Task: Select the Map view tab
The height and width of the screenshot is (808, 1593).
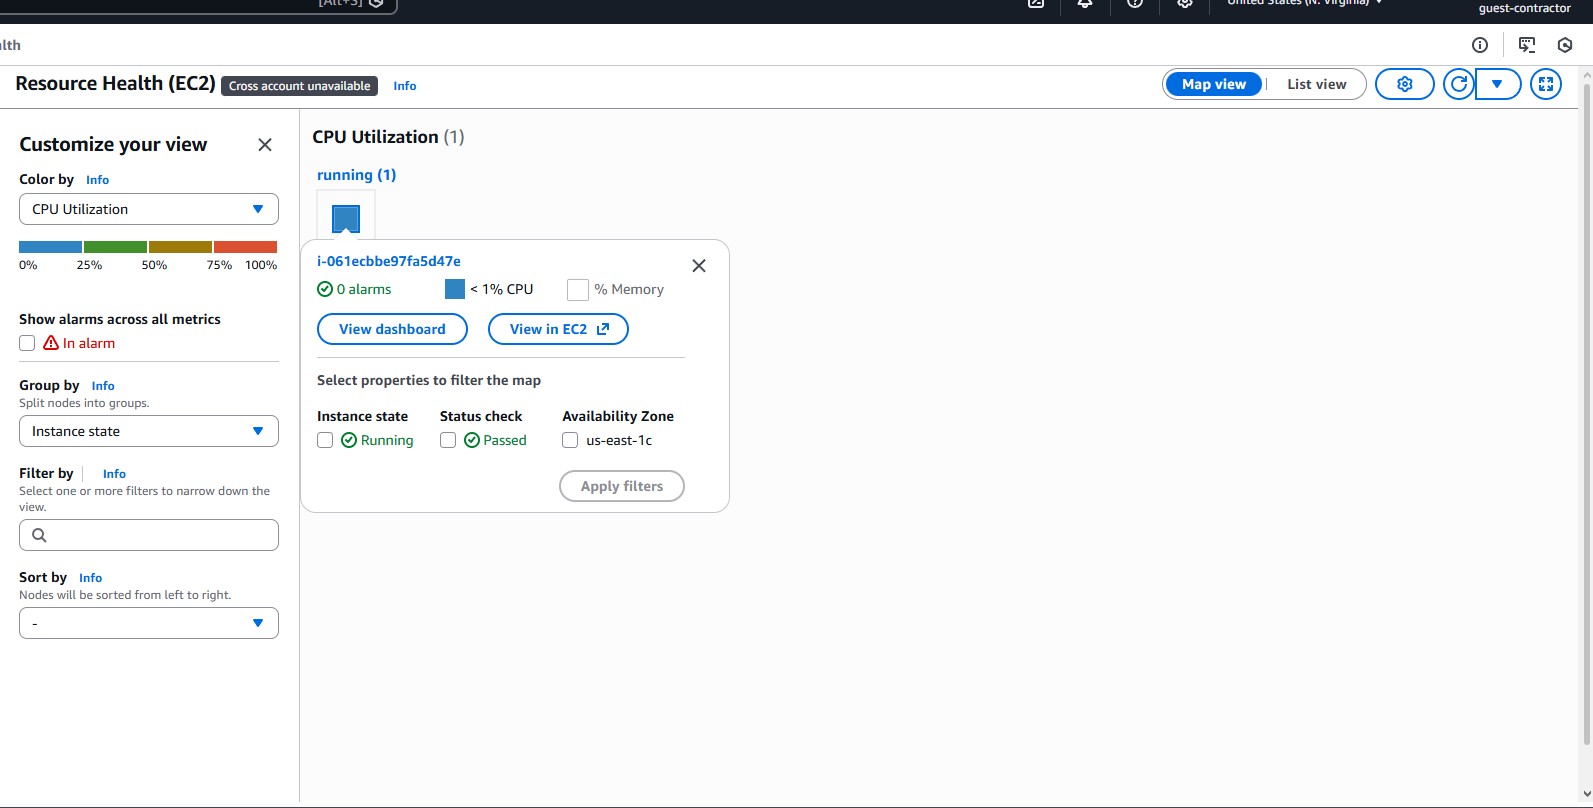Action: [1214, 85]
